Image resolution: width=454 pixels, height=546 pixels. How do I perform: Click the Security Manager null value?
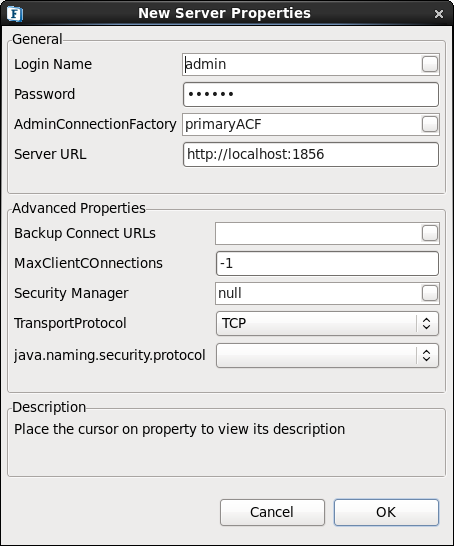[x=230, y=293]
